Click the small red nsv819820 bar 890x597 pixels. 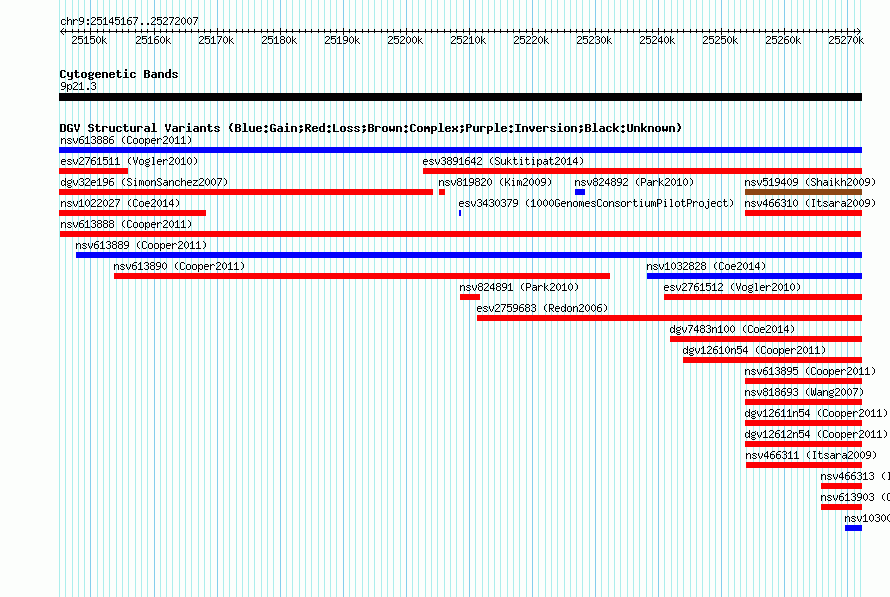pyautogui.click(x=442, y=192)
